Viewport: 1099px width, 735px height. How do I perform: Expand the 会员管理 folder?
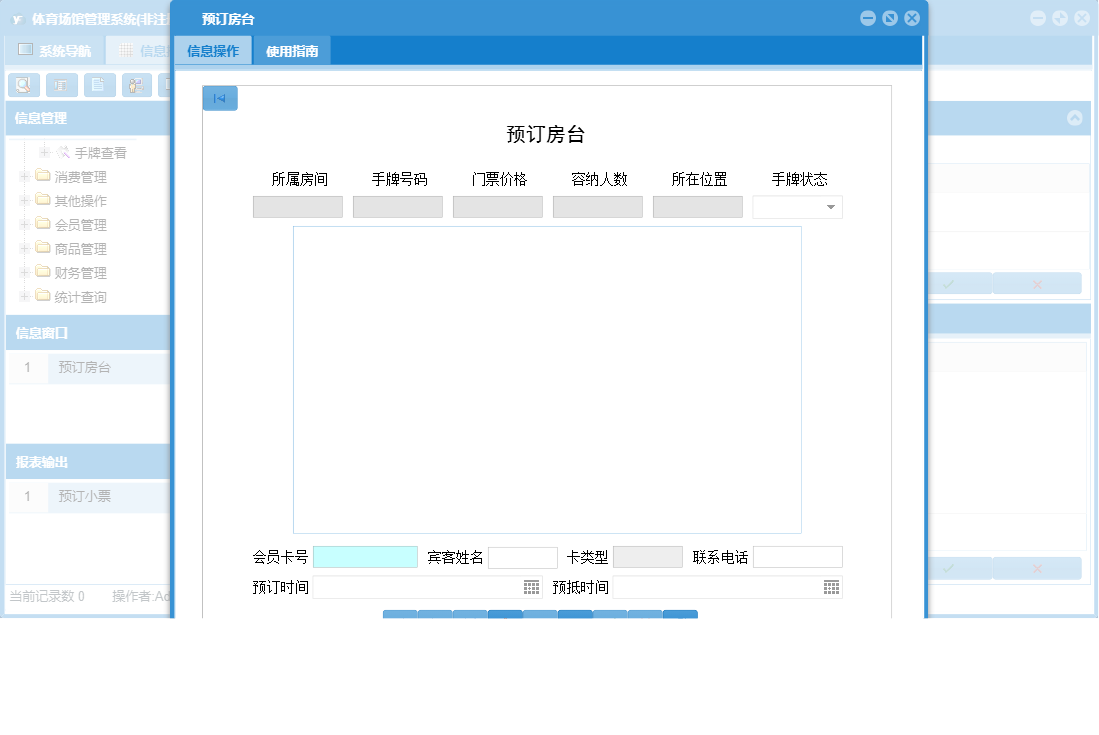(22, 224)
